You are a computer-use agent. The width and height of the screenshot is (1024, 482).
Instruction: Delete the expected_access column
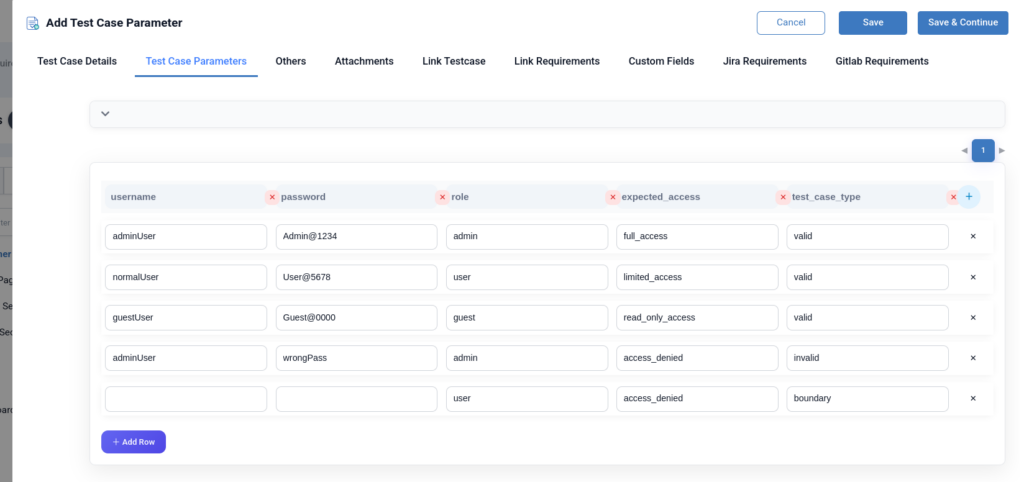[x=783, y=197]
